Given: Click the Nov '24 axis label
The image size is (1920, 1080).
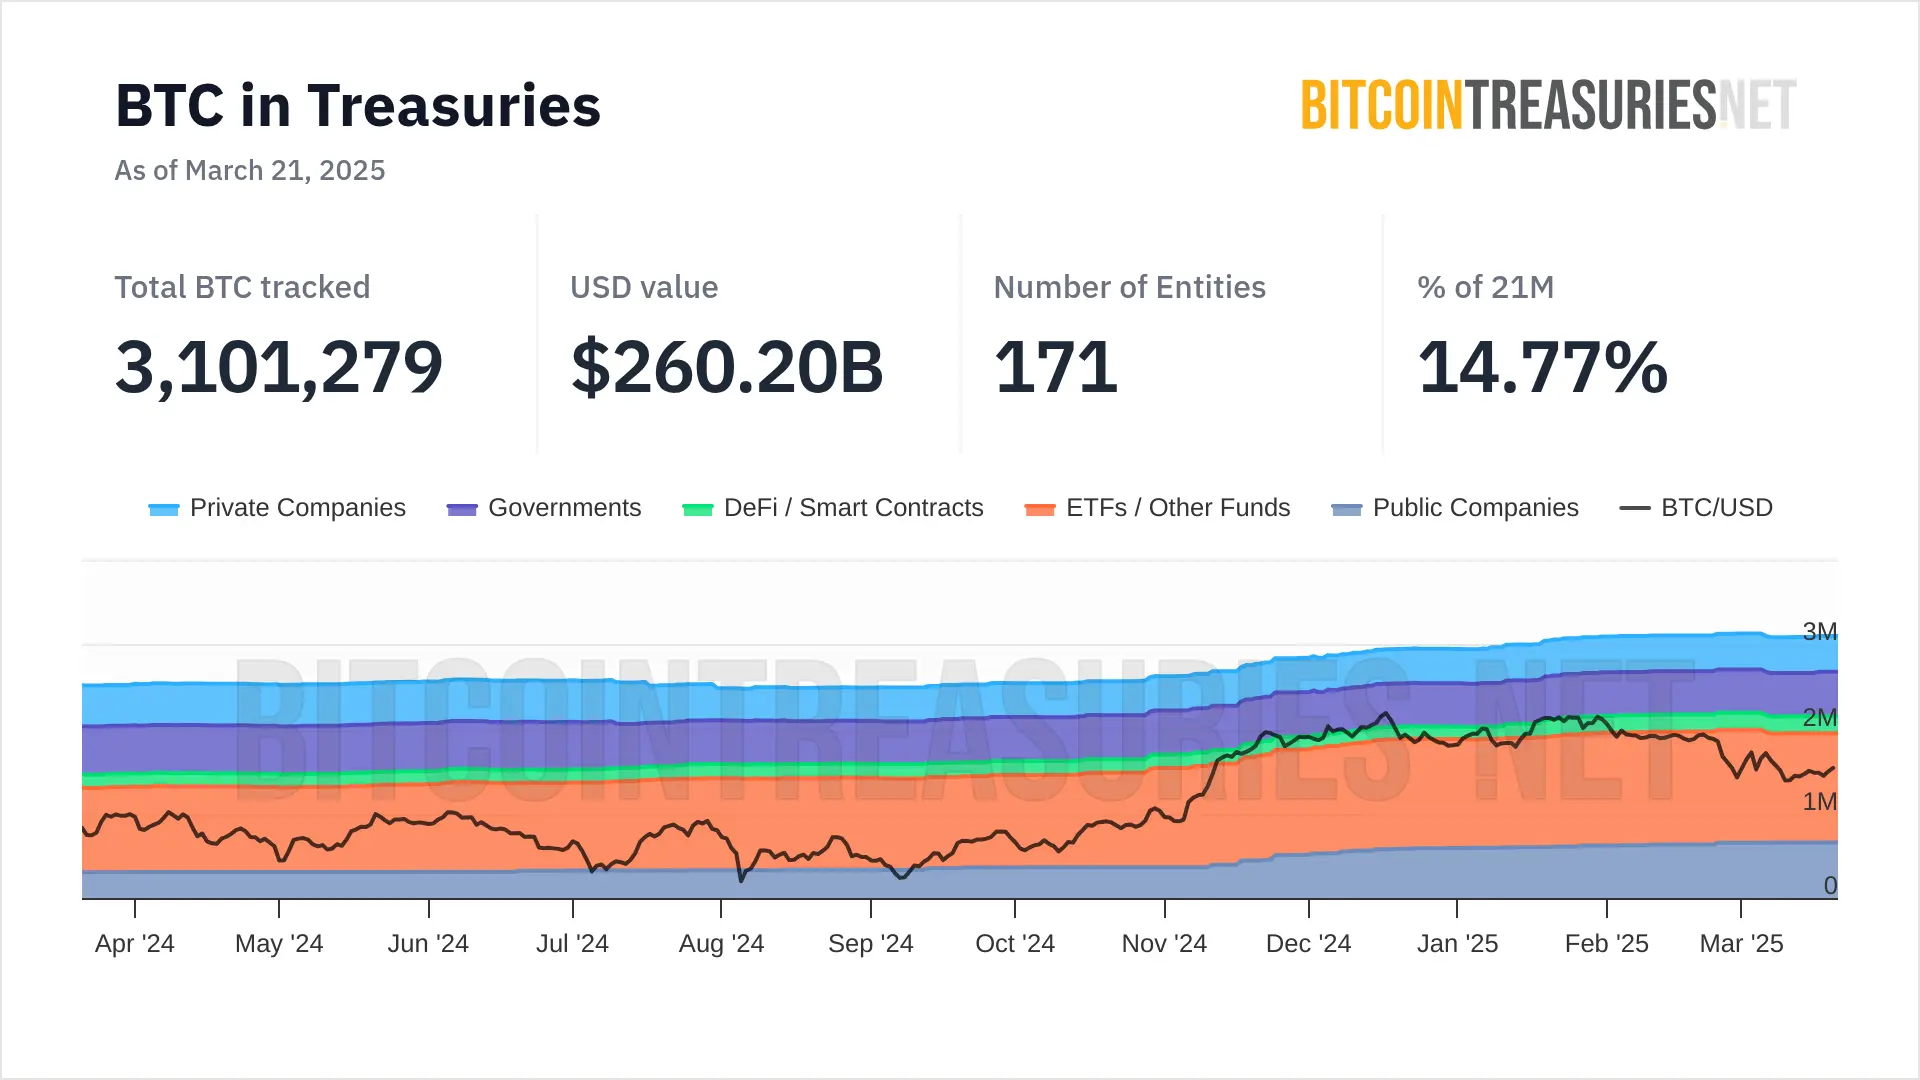Looking at the screenshot, I should click(1164, 943).
